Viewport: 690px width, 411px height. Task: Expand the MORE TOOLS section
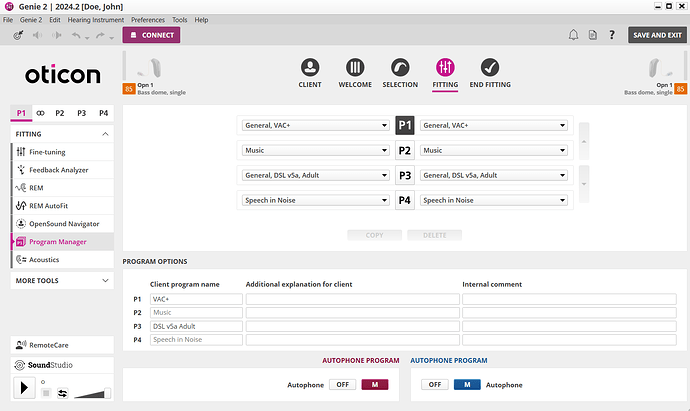point(105,280)
